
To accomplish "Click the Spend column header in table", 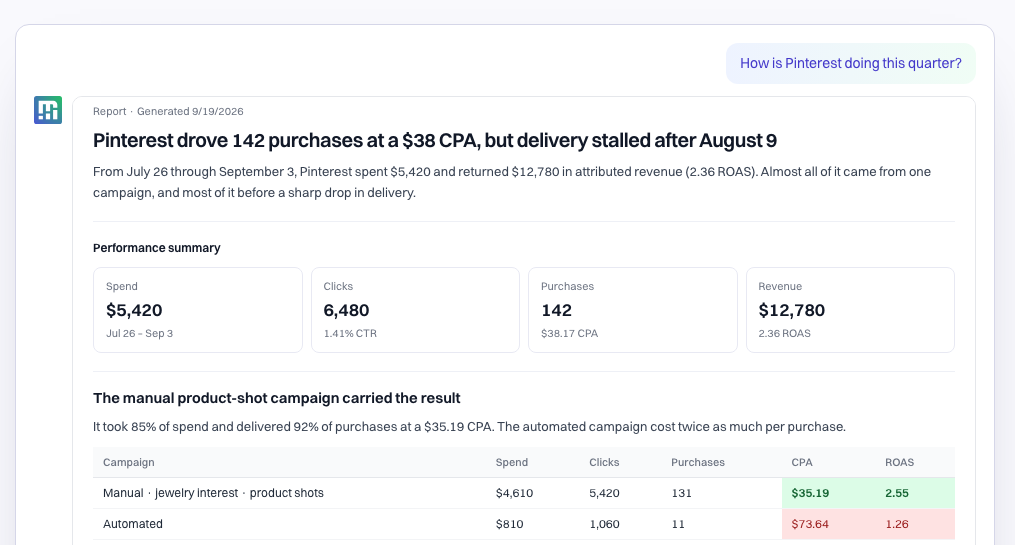I will [x=512, y=462].
